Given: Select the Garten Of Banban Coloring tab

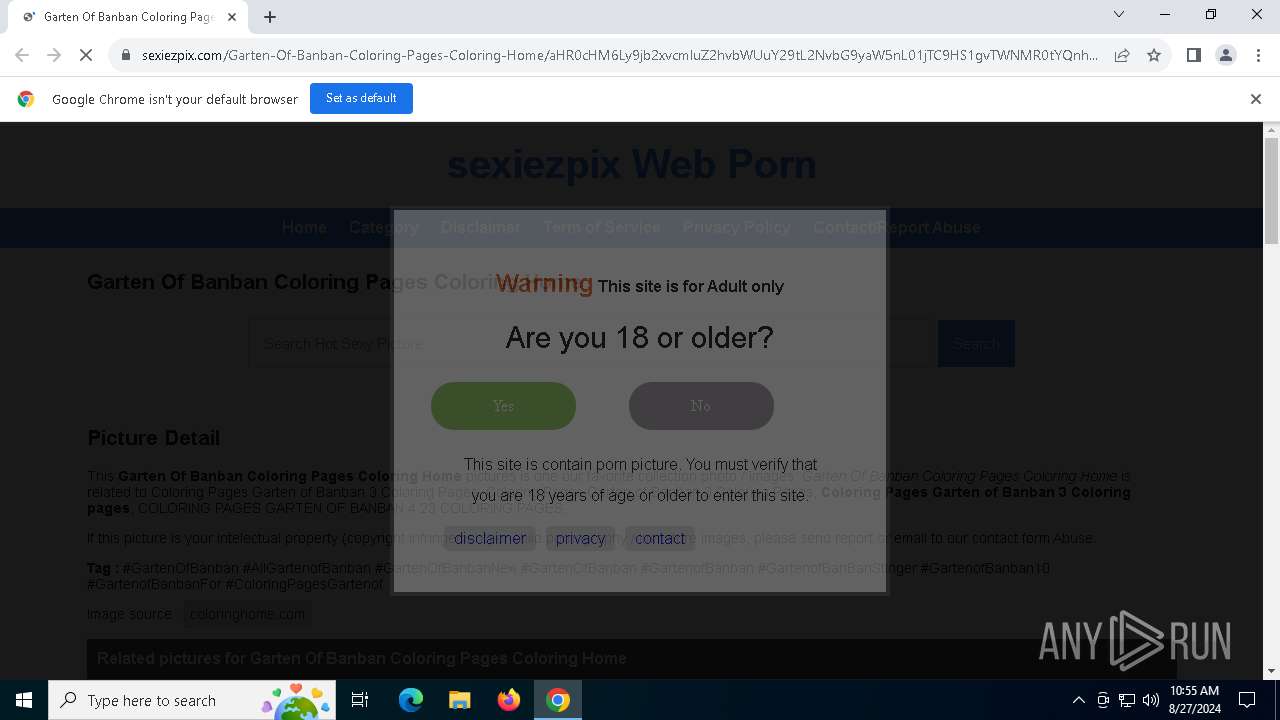Looking at the screenshot, I should pyautogui.click(x=128, y=17).
